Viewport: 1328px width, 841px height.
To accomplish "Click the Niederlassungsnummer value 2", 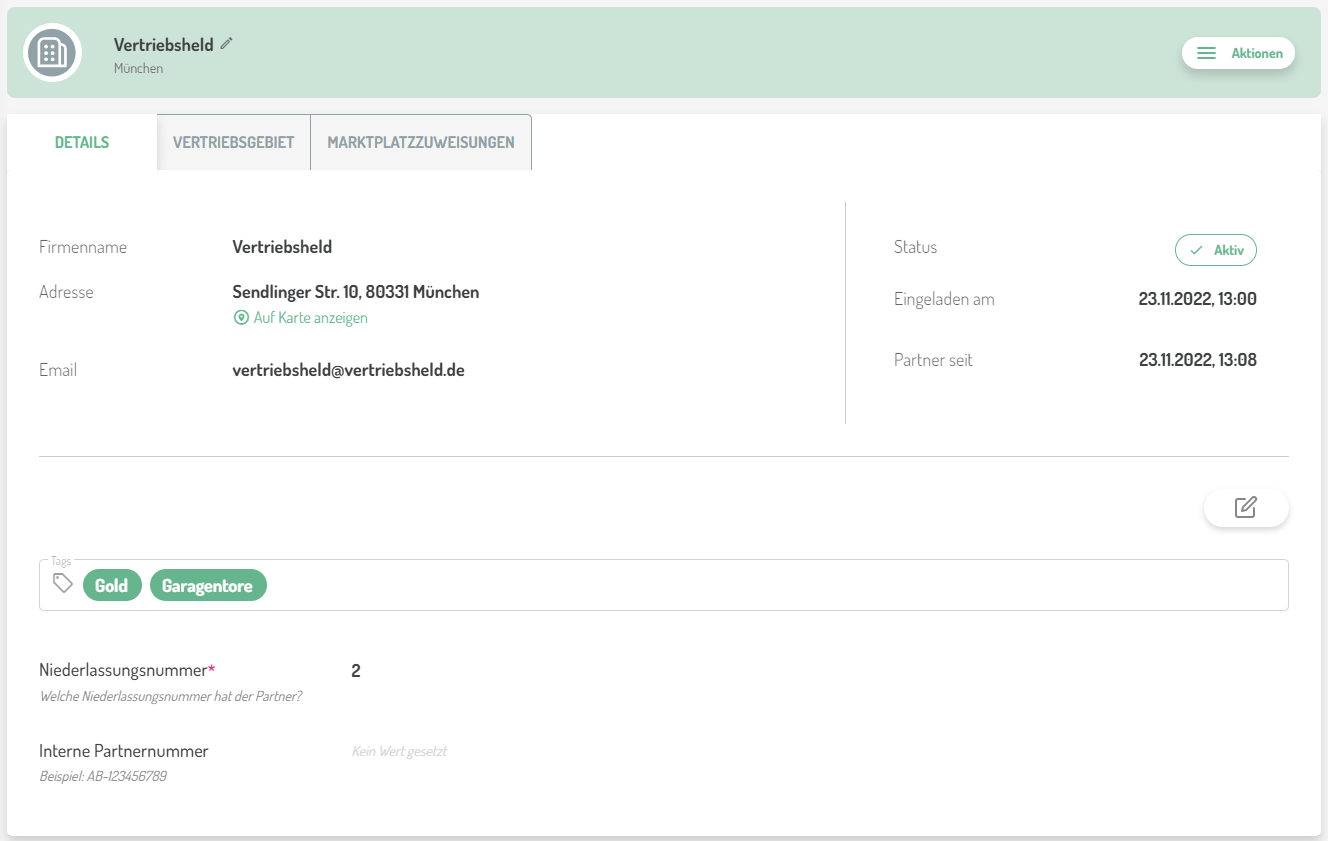I will coord(356,671).
